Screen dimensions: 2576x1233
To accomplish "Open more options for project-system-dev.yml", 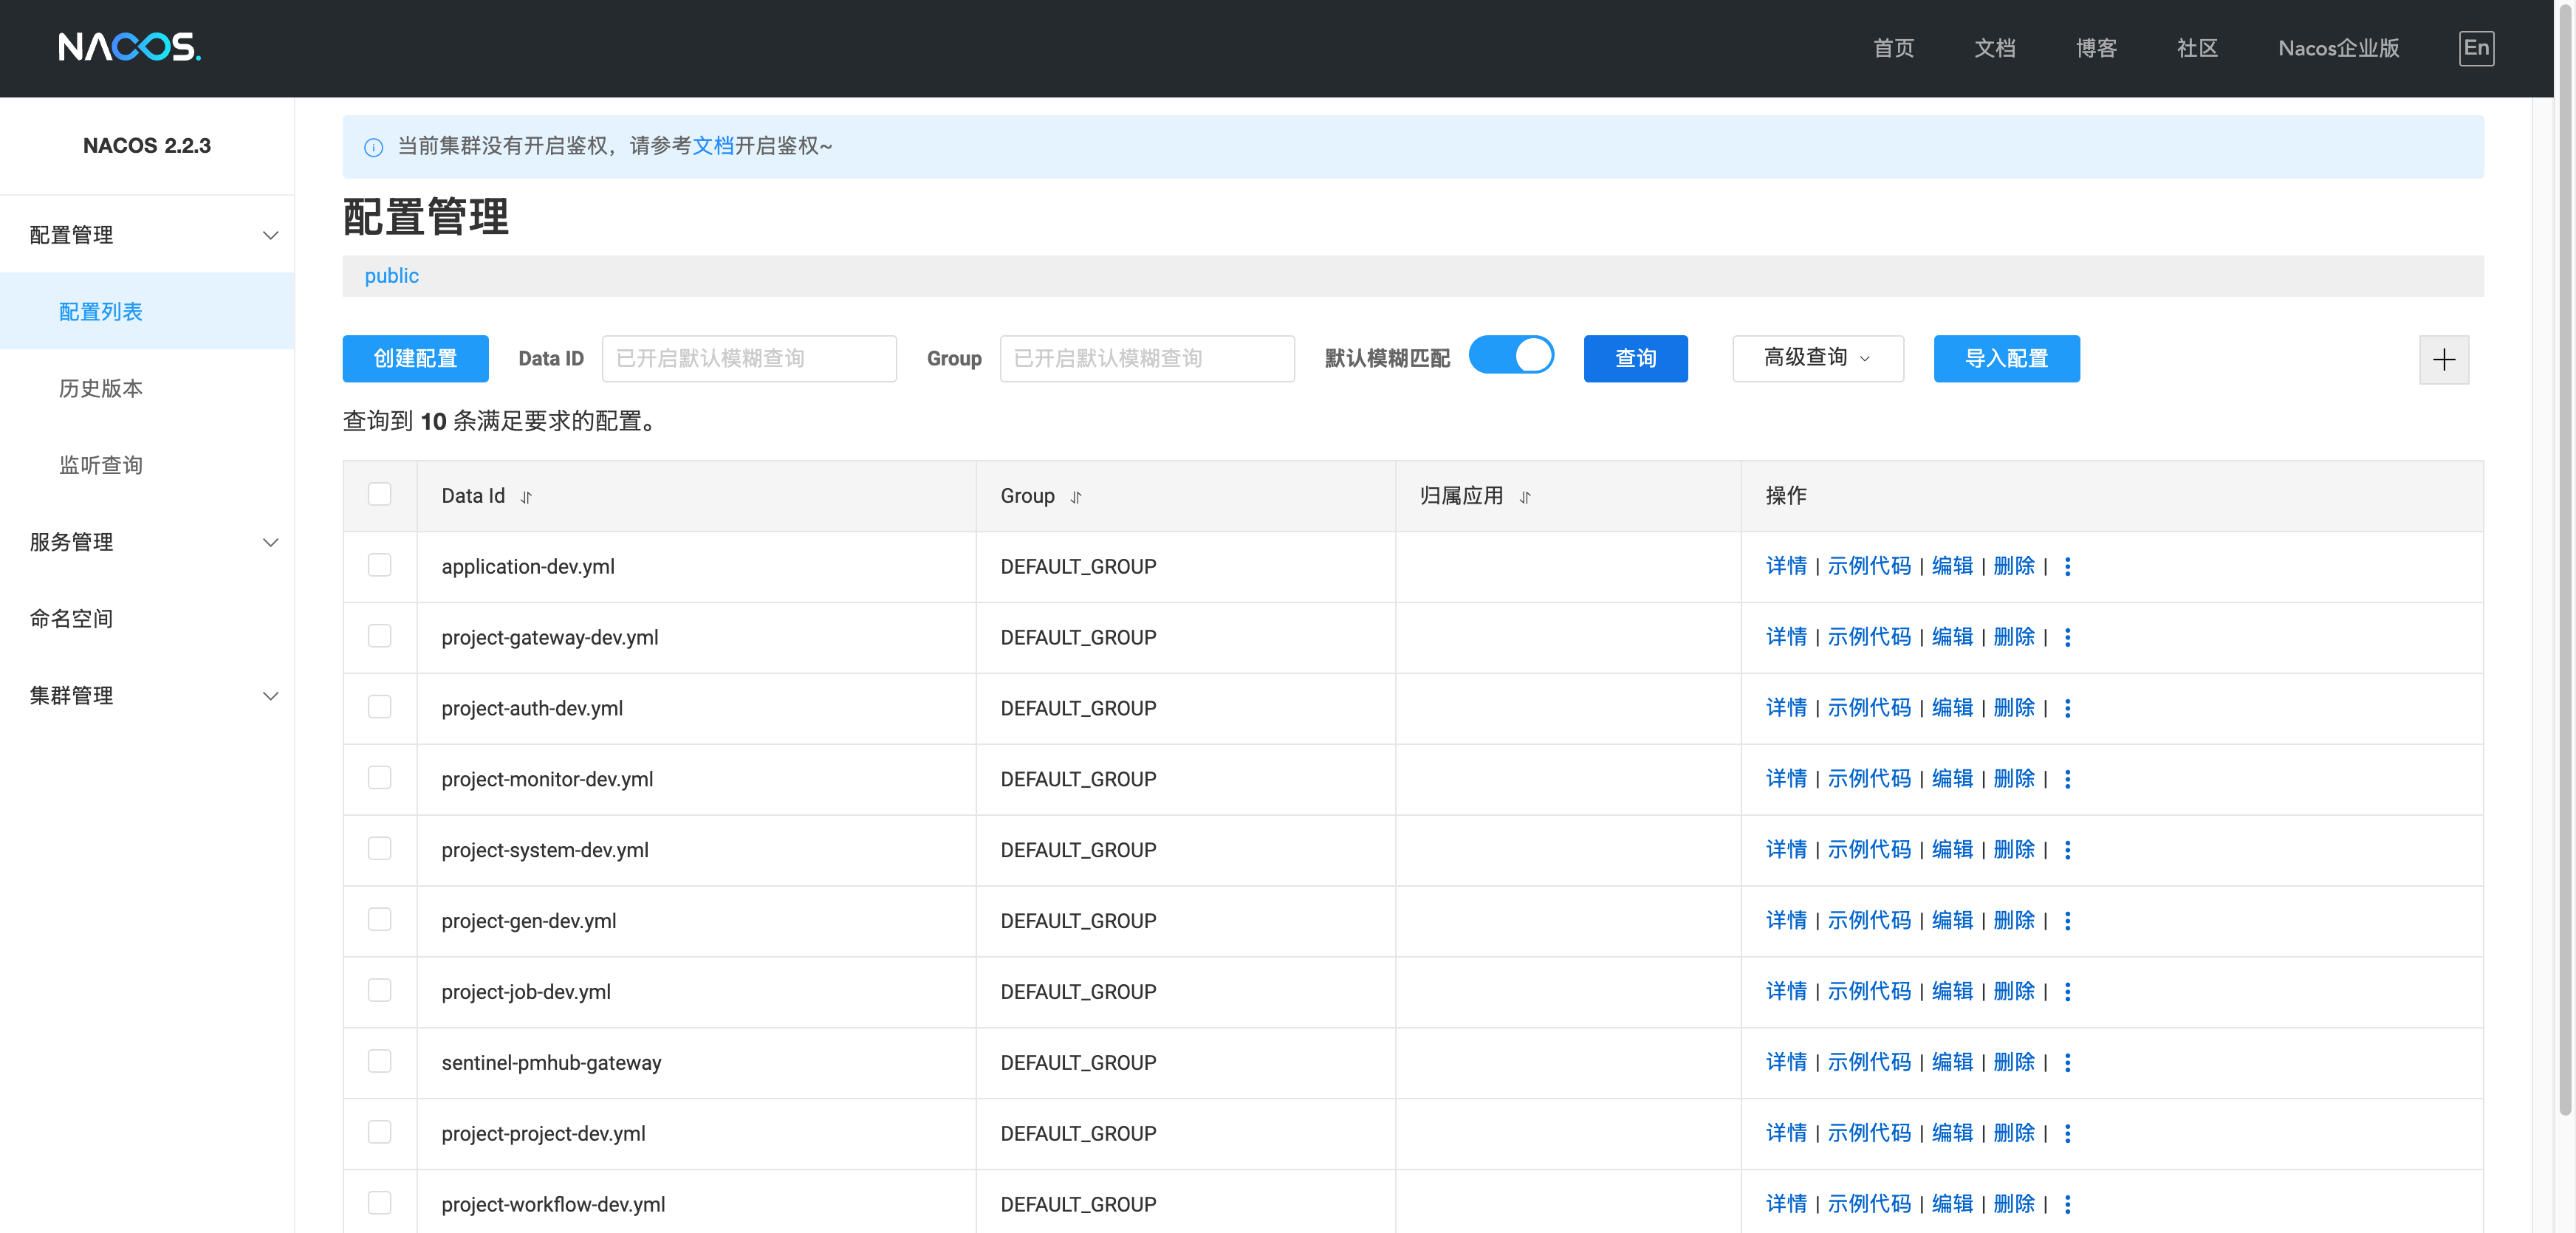I will coord(2067,850).
